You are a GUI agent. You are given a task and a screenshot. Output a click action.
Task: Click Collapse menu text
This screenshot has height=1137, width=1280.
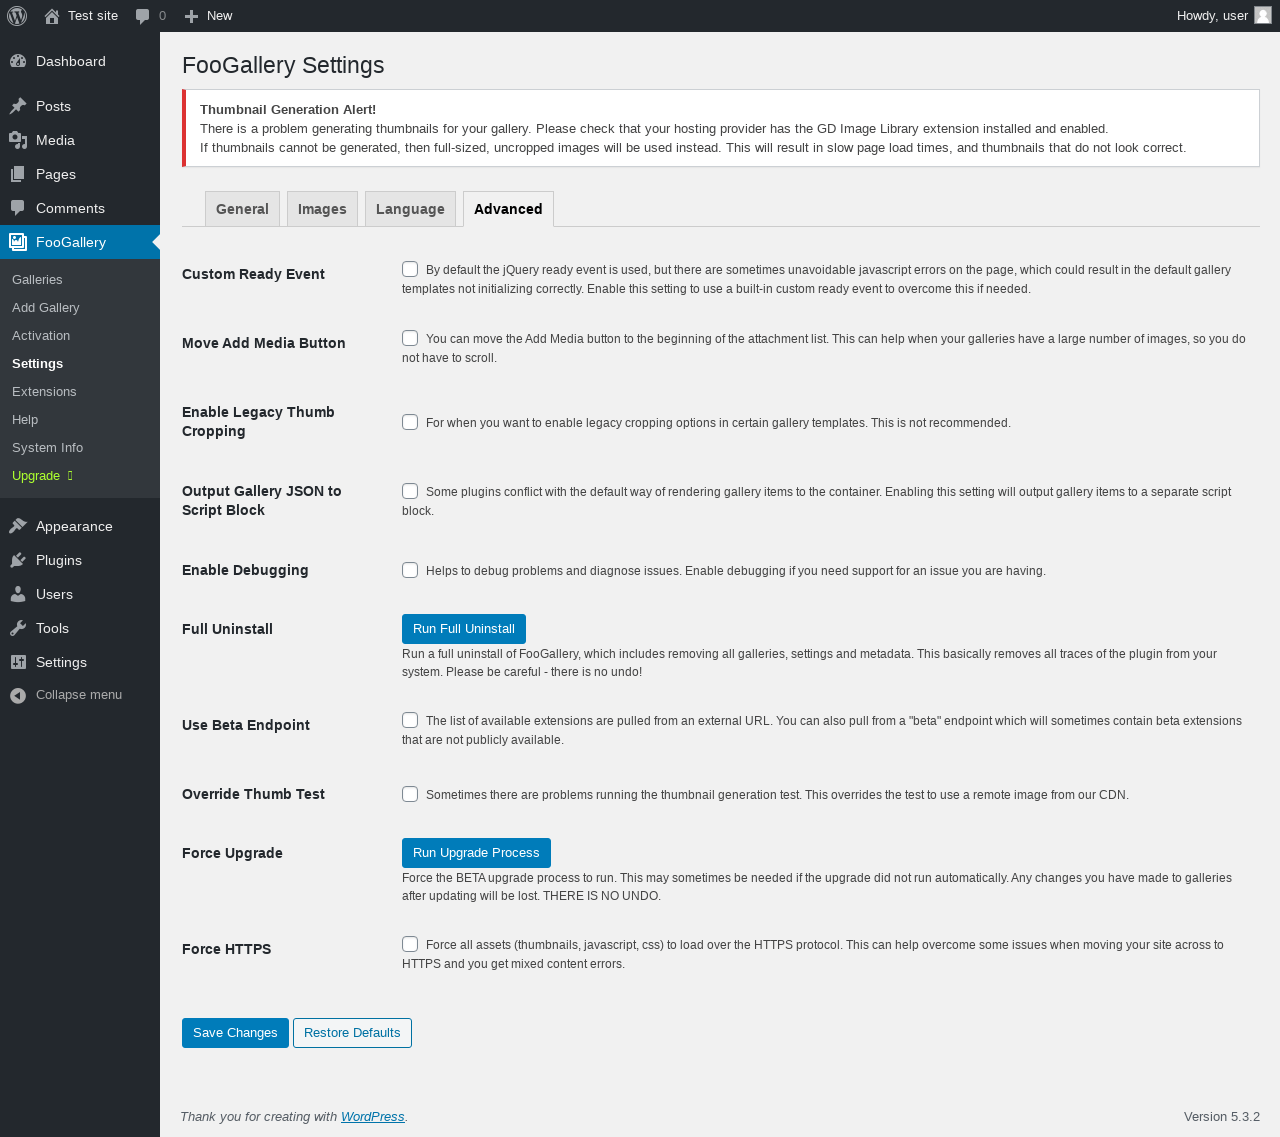[x=79, y=695]
